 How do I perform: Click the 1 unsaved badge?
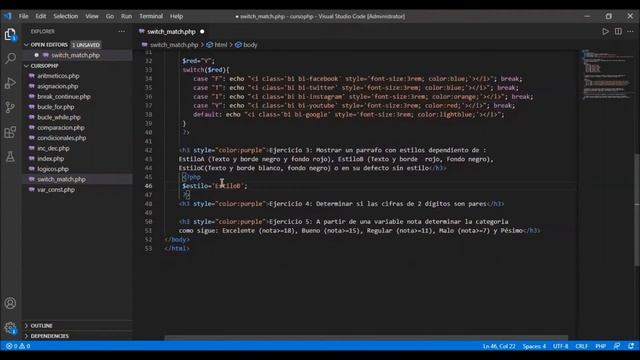click(x=86, y=44)
